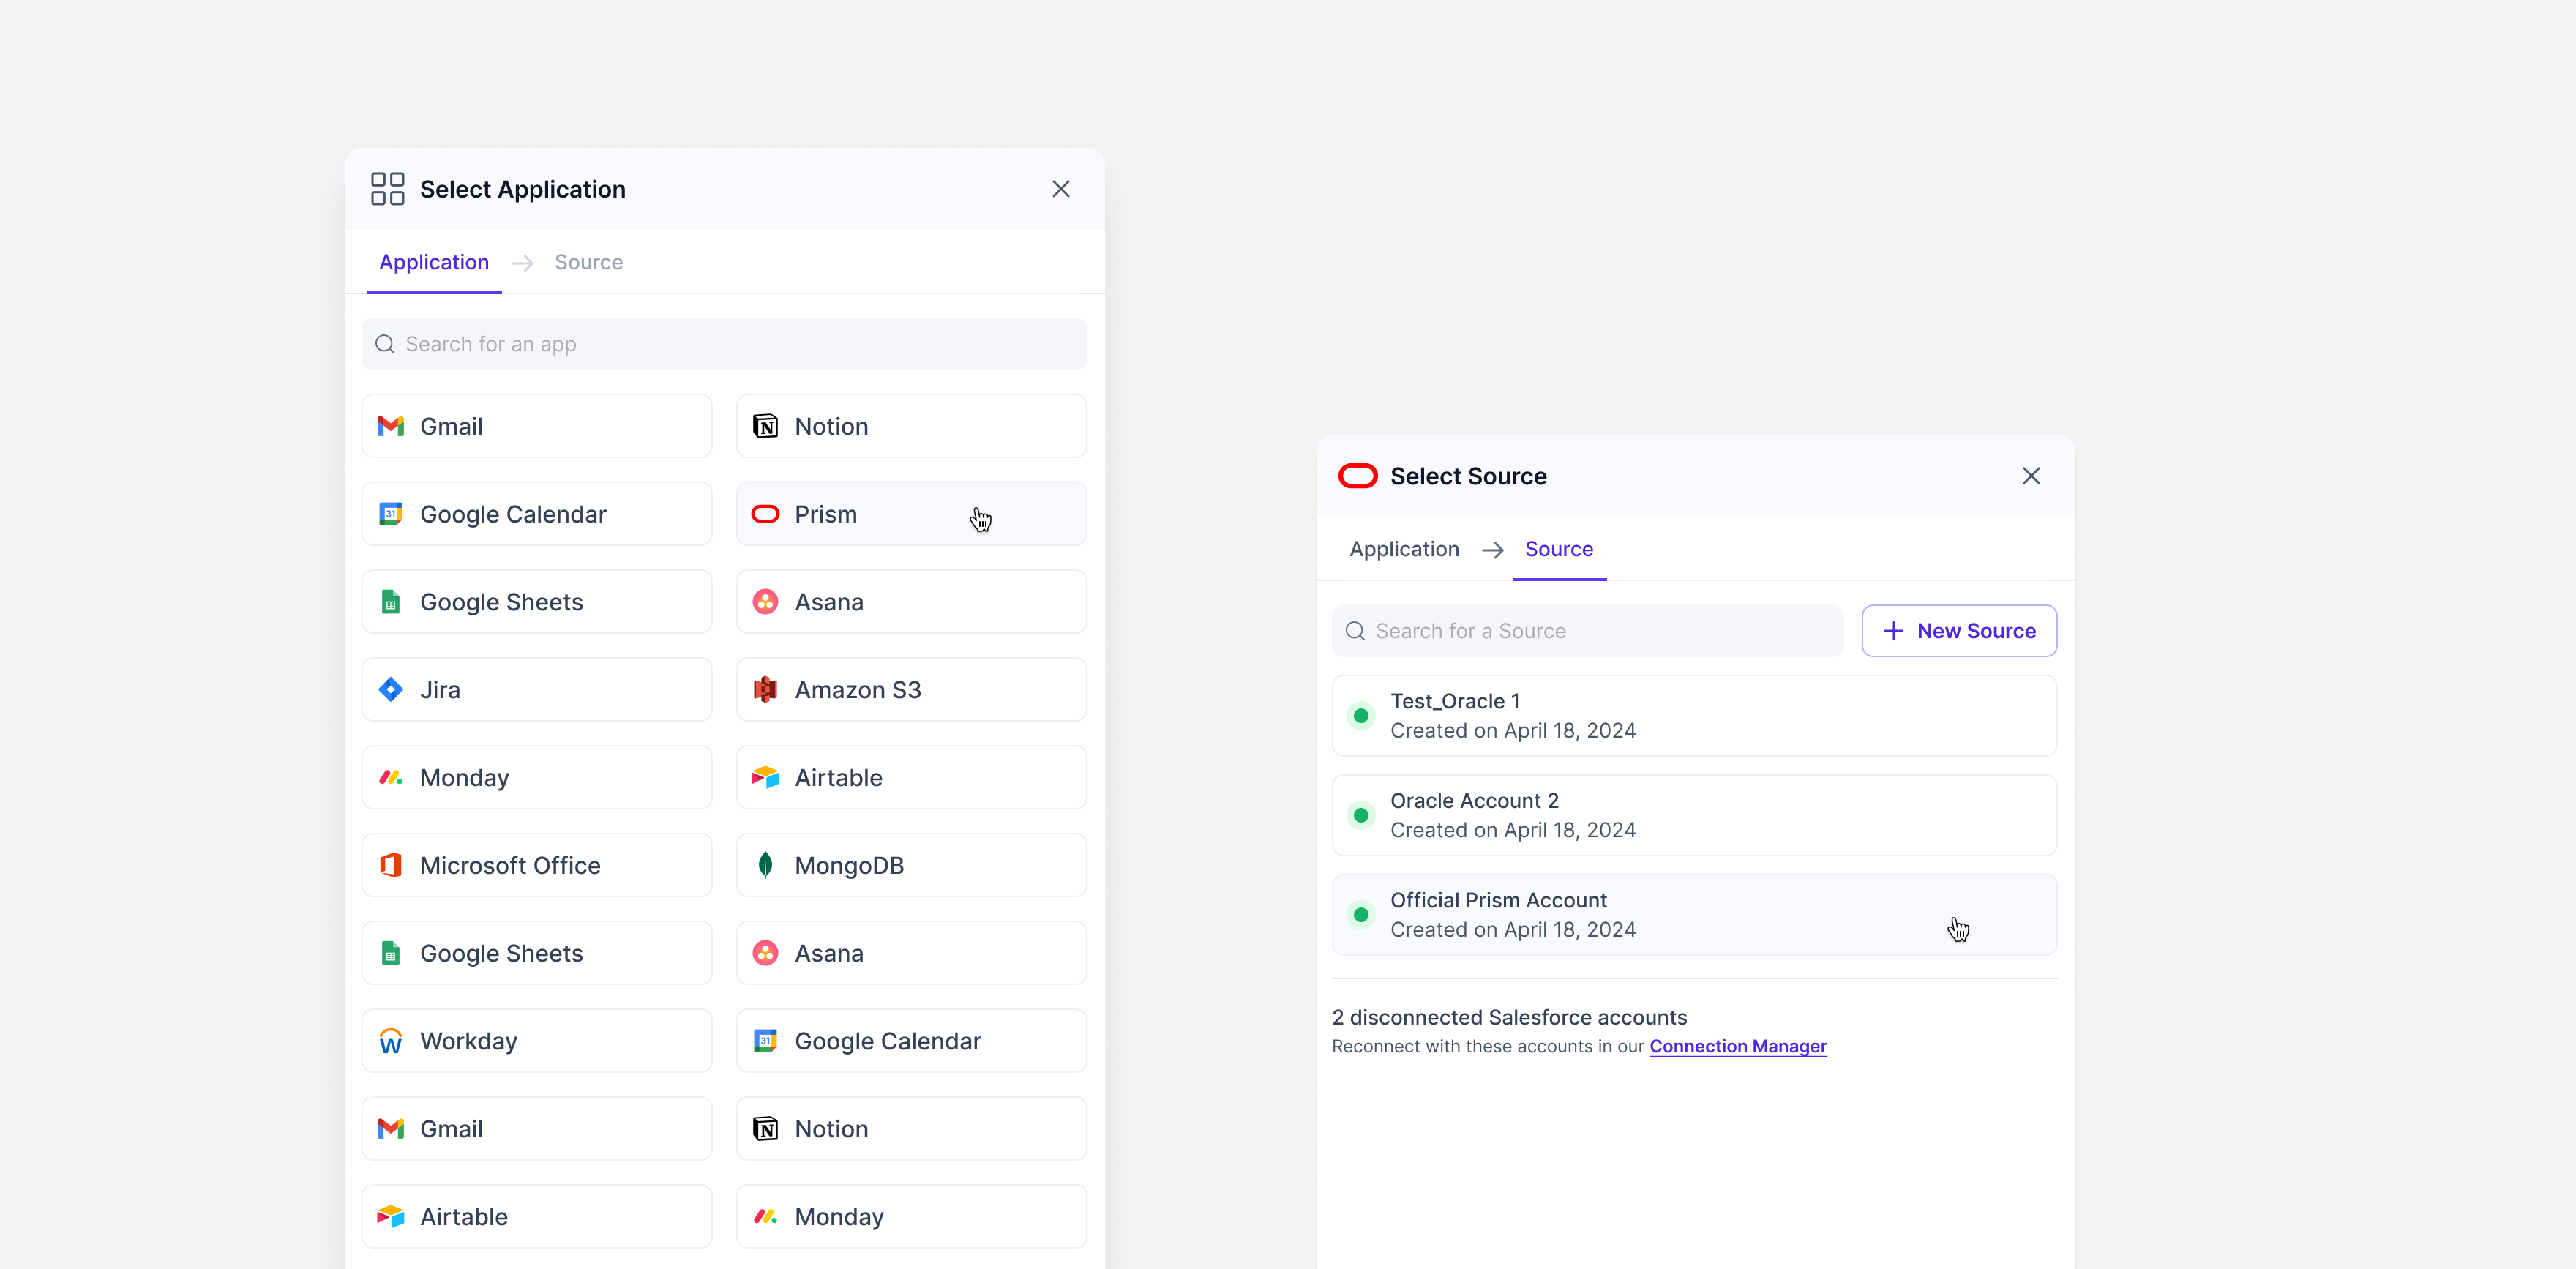The height and width of the screenshot is (1269, 2576).
Task: Click '2 disconnected Salesforce accounts' text
Action: coord(1509,1017)
